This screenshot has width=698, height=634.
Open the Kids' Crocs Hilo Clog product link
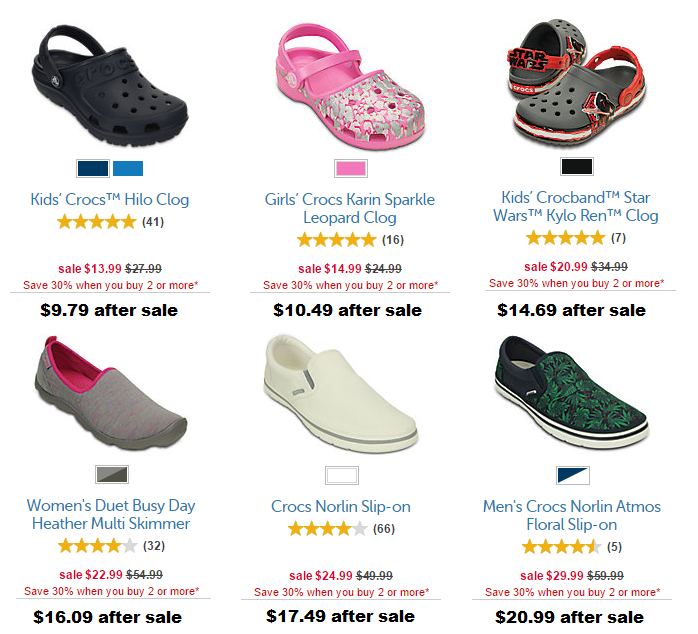110,199
